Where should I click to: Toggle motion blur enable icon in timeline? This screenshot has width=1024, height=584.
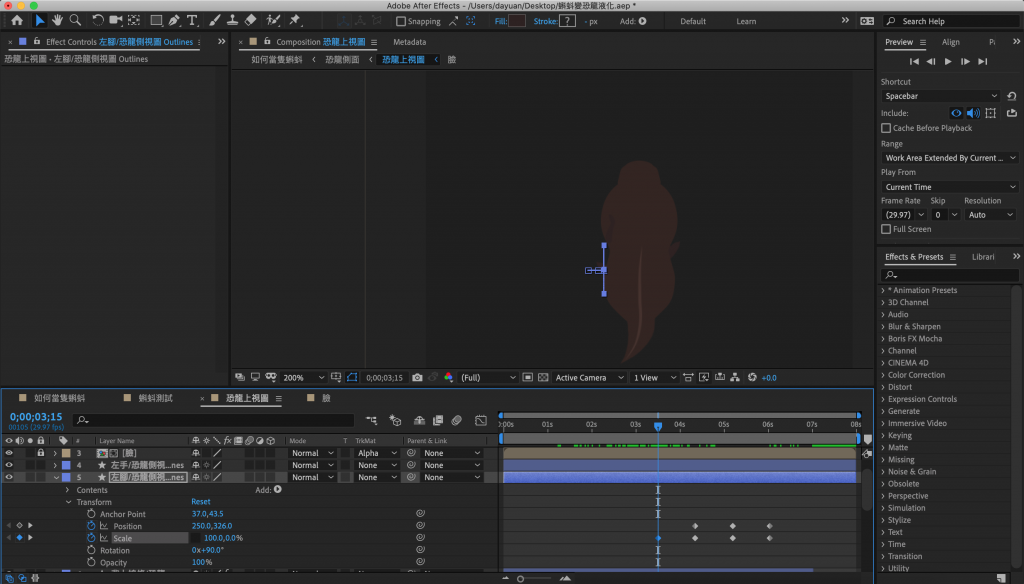(x=456, y=421)
